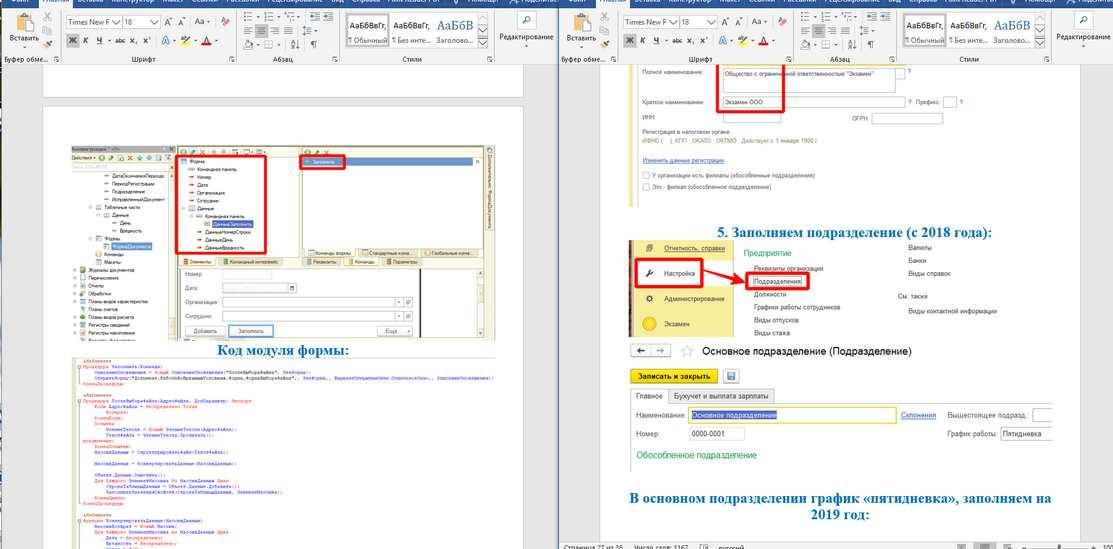
Task: Click red font color button in left window
Action: click(x=206, y=41)
